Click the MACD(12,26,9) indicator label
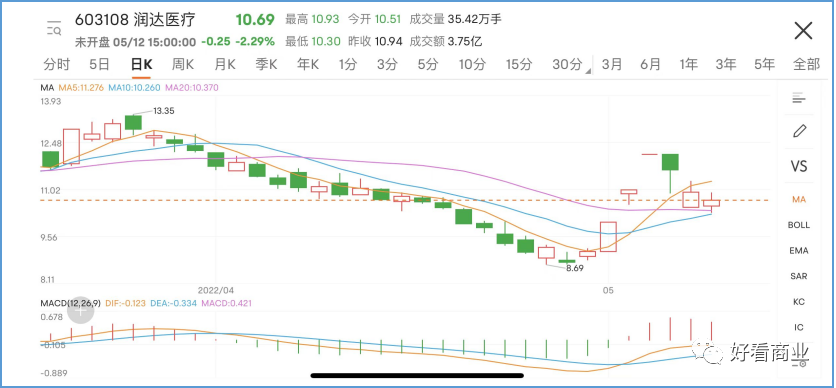The height and width of the screenshot is (388, 836). pyautogui.click(x=70, y=303)
